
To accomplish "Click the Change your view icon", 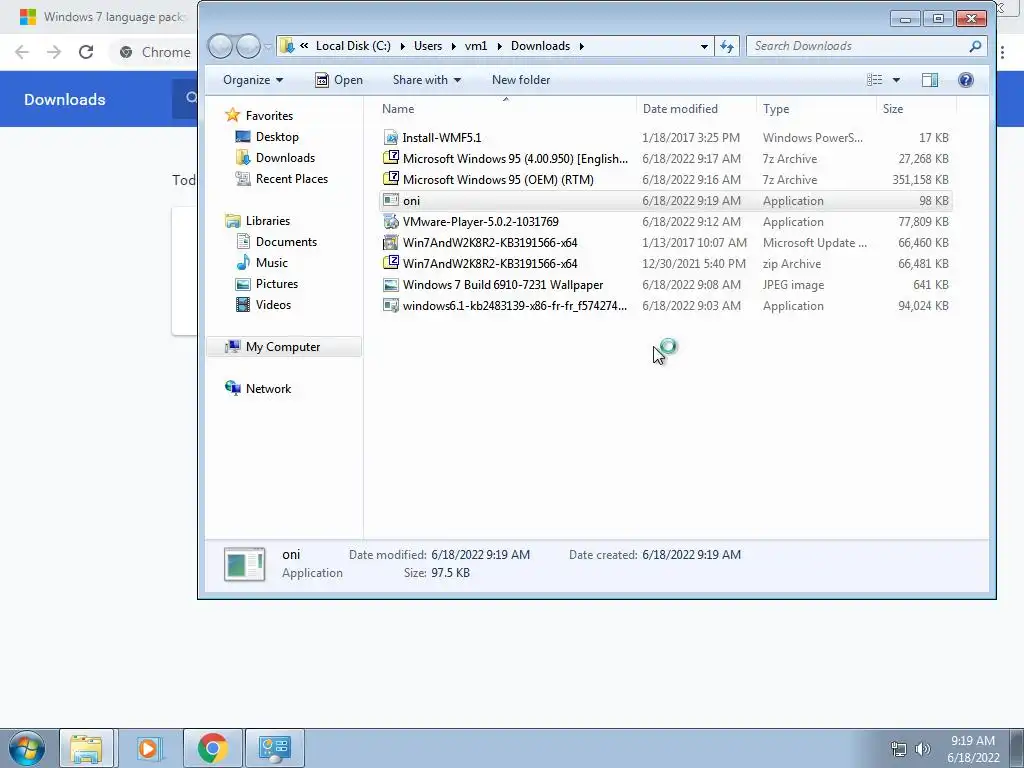I will pyautogui.click(x=874, y=80).
